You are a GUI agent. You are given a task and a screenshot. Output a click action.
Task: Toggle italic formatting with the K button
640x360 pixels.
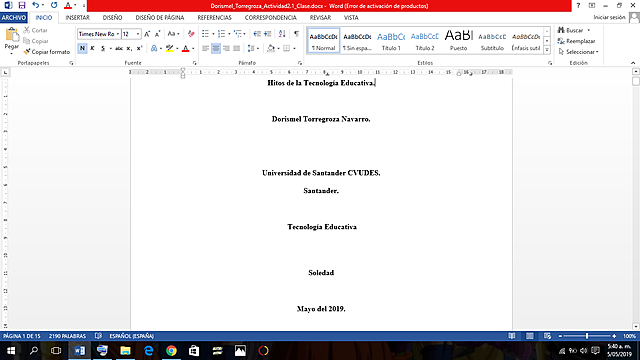tap(92, 48)
